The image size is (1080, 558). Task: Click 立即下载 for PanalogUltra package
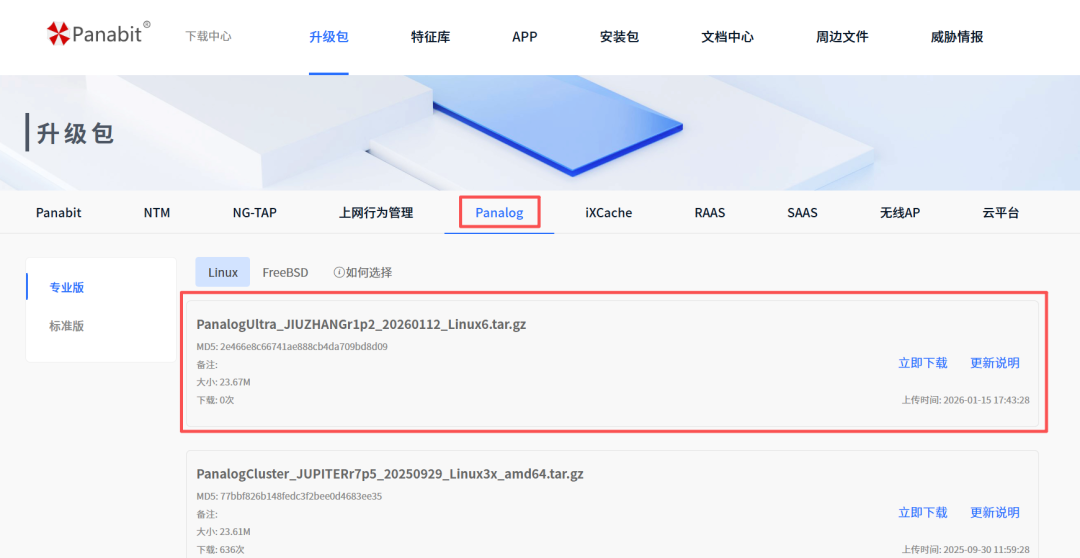pyautogui.click(x=922, y=363)
